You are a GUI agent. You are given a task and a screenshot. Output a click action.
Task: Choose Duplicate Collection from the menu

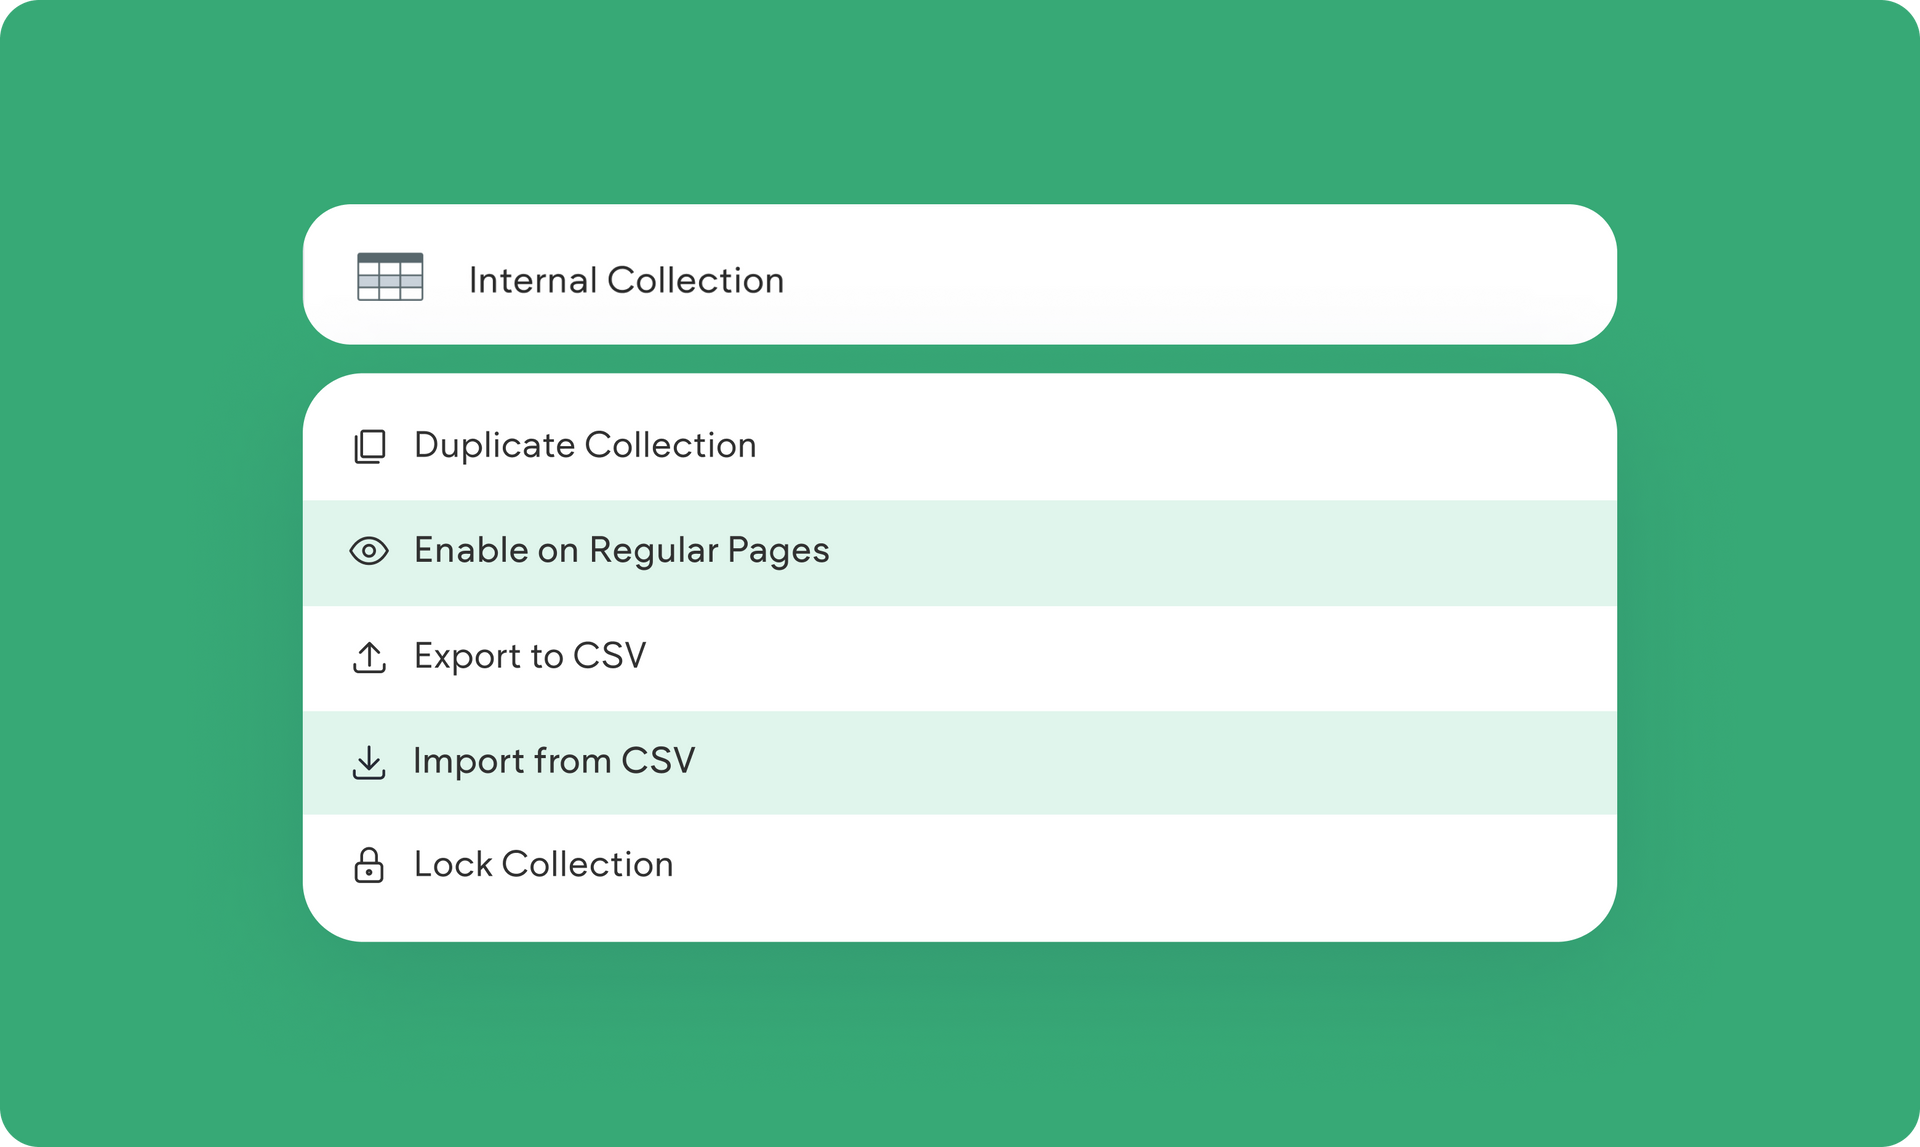pos(585,445)
